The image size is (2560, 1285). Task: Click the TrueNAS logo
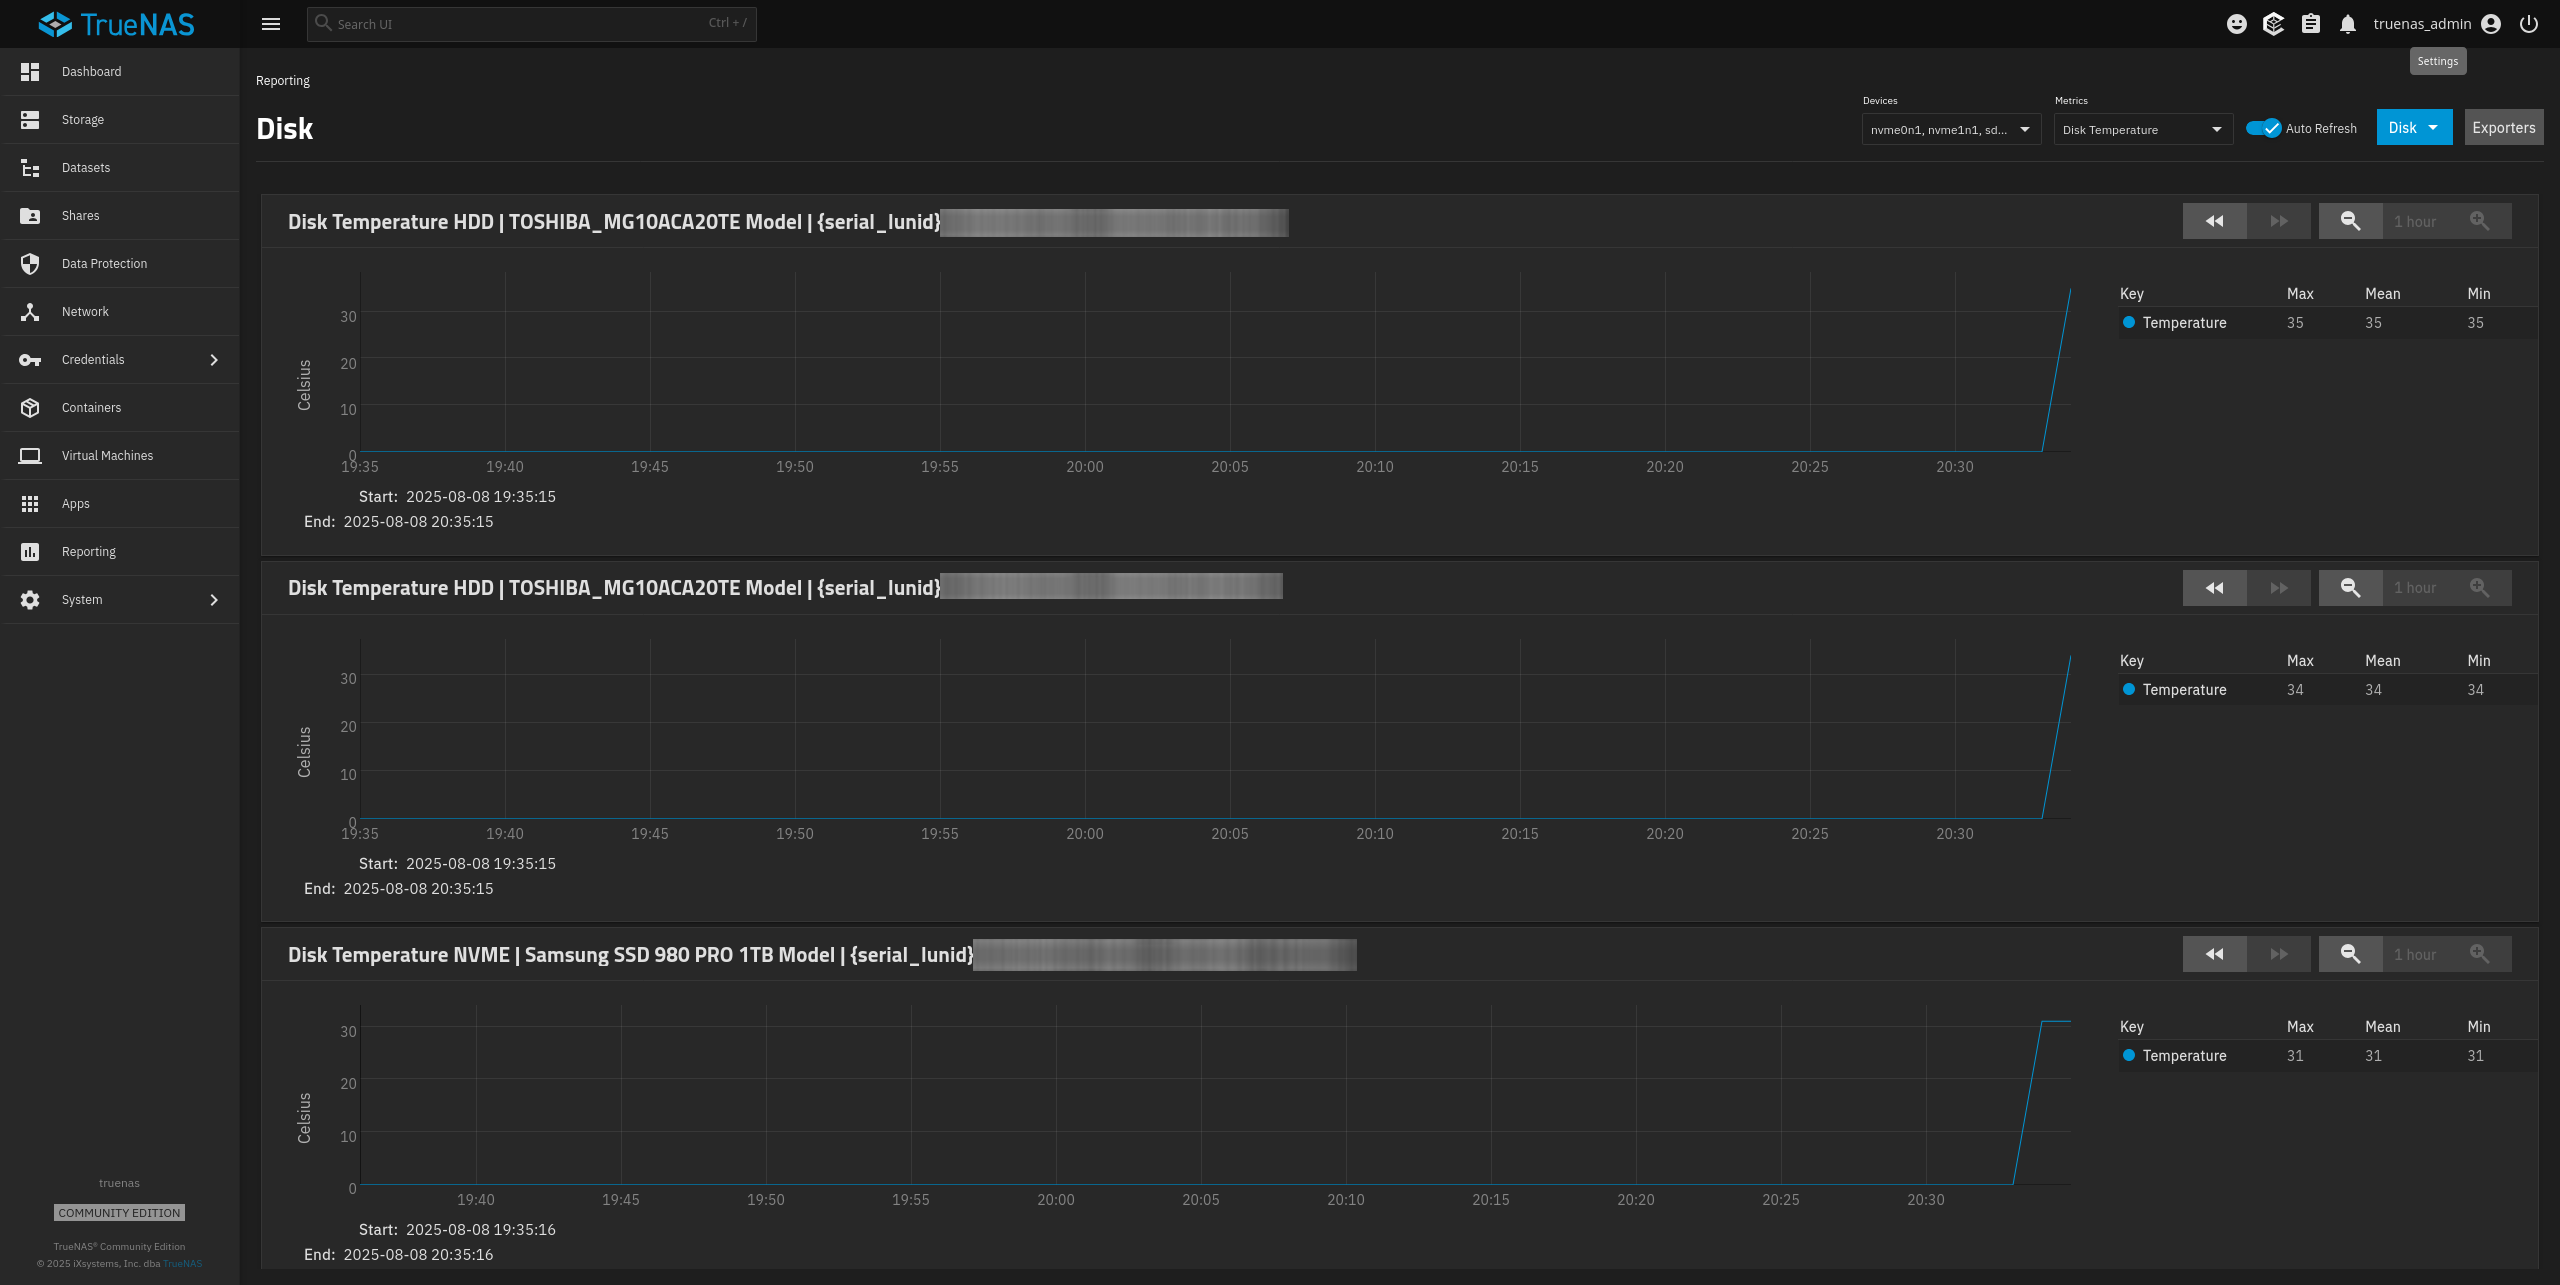coord(117,24)
